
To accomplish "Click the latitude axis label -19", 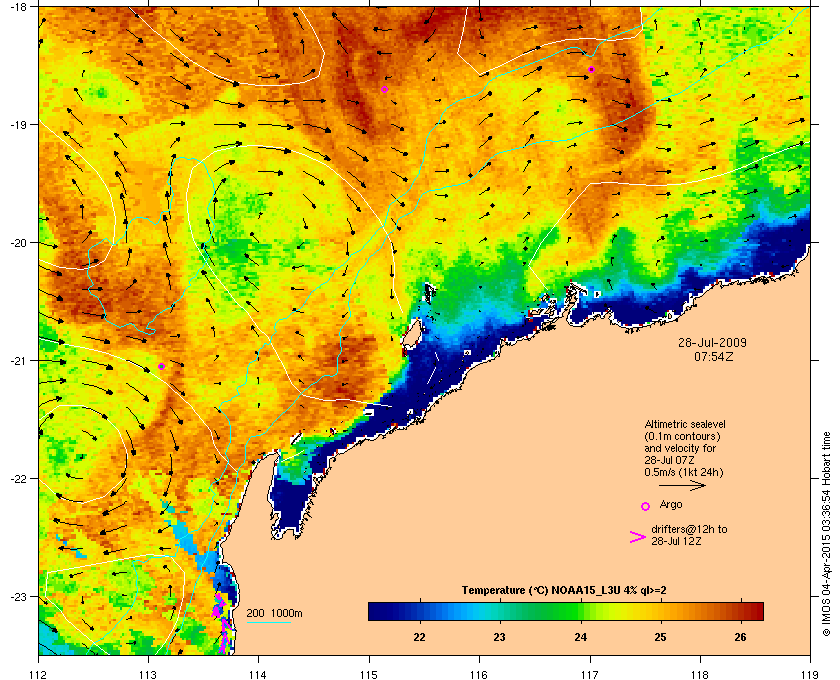I will coord(17,124).
